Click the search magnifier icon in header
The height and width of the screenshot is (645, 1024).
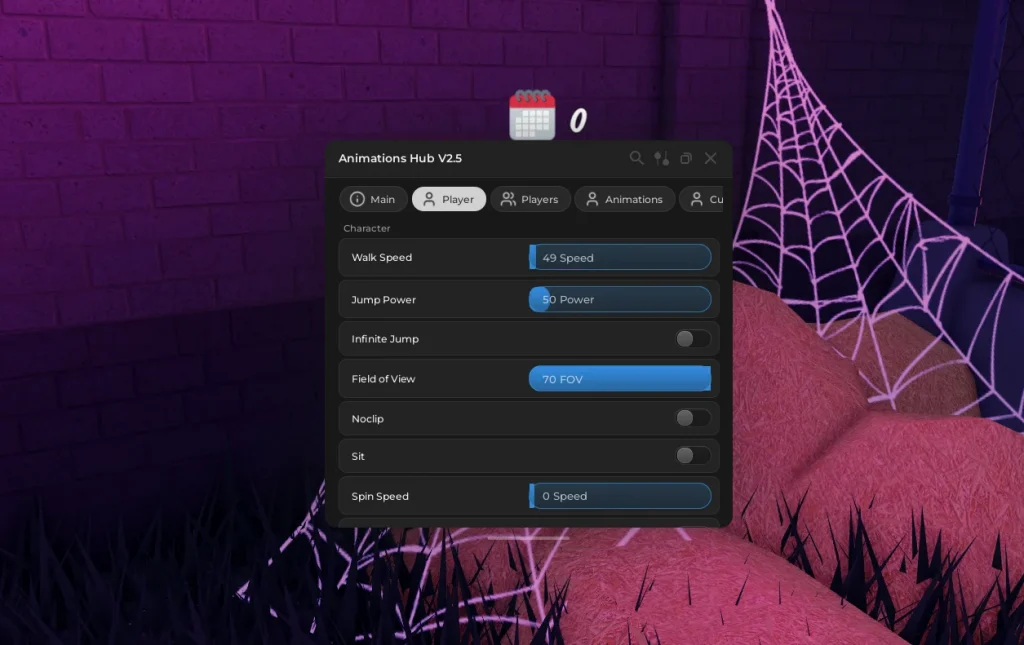[x=636, y=158]
